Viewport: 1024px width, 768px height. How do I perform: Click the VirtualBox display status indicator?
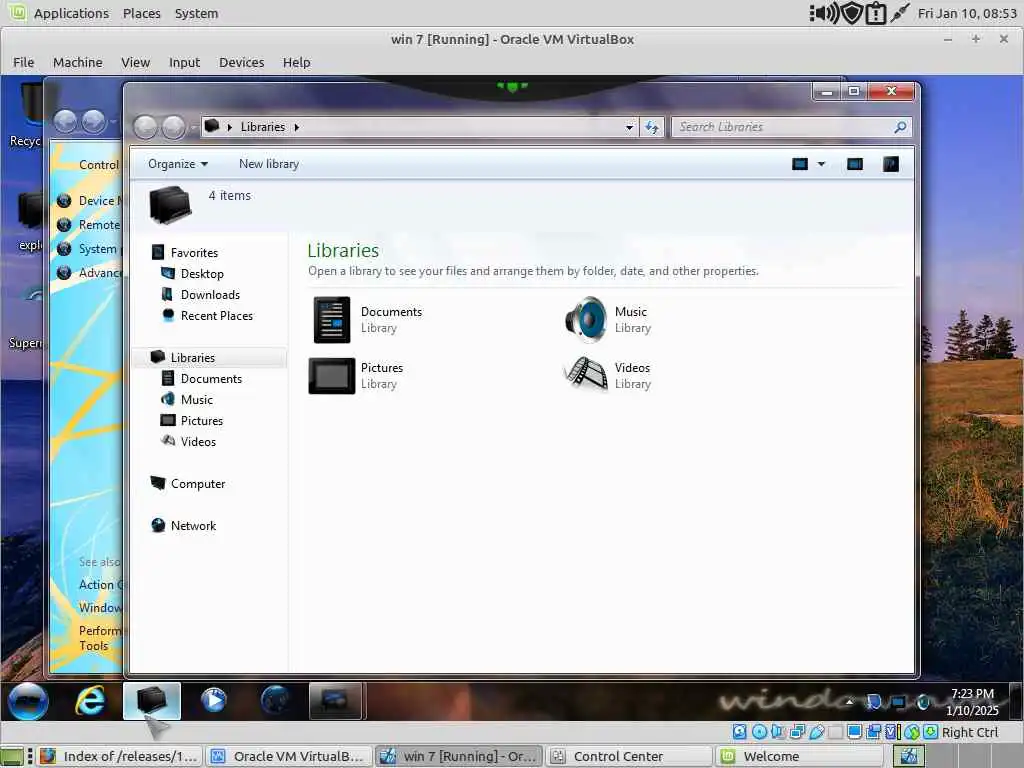pos(854,732)
